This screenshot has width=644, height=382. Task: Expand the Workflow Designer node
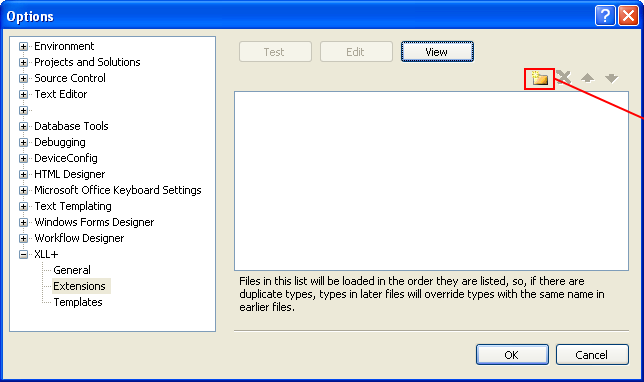click(23, 239)
